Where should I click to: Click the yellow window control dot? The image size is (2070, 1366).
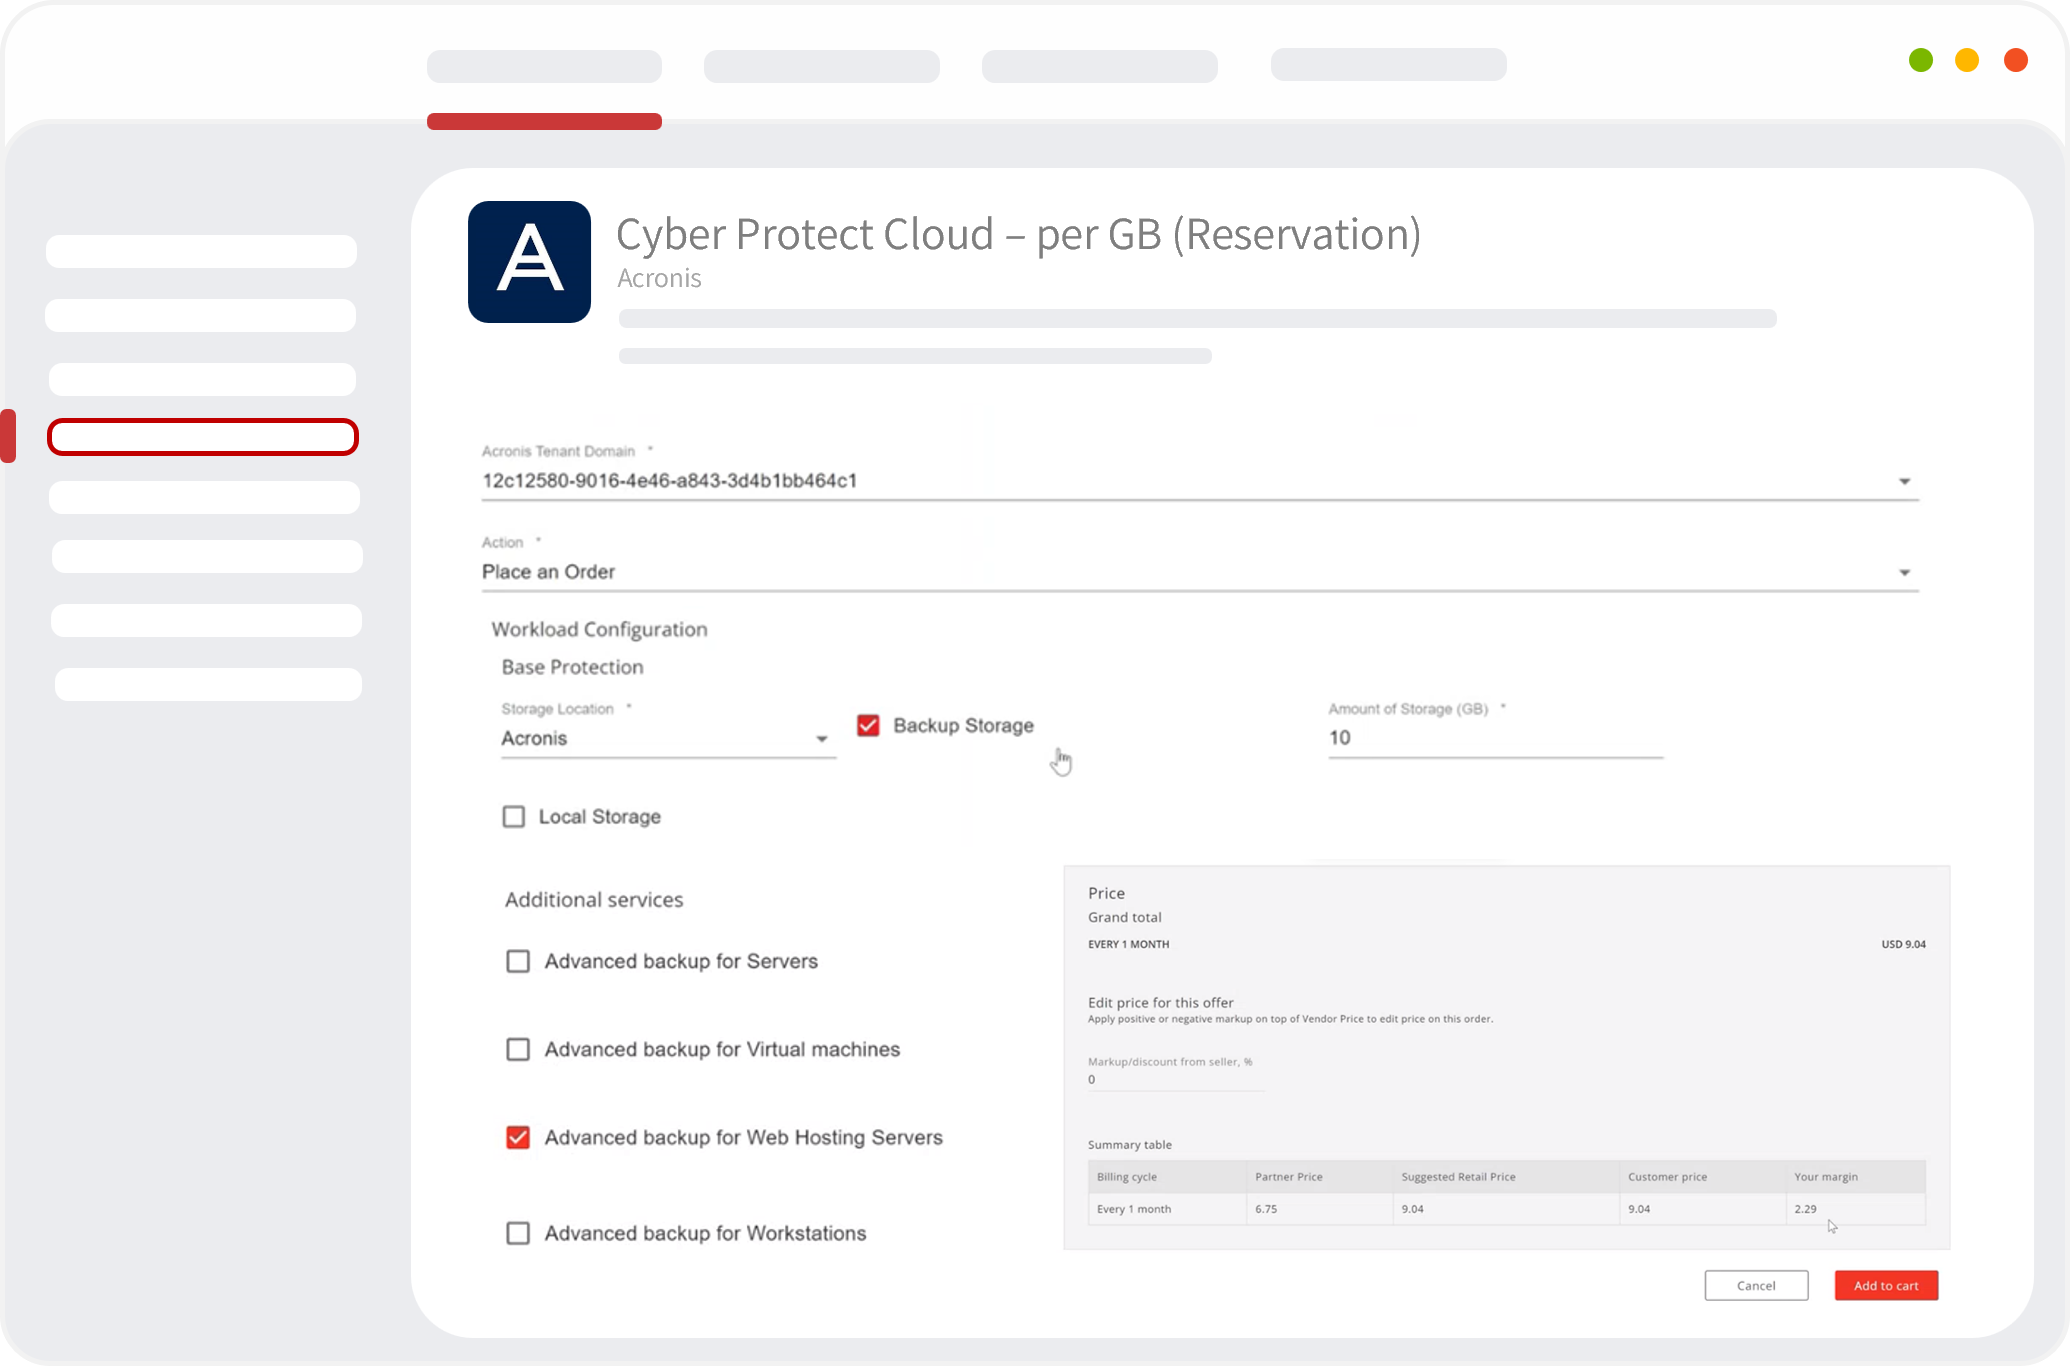tap(1967, 60)
